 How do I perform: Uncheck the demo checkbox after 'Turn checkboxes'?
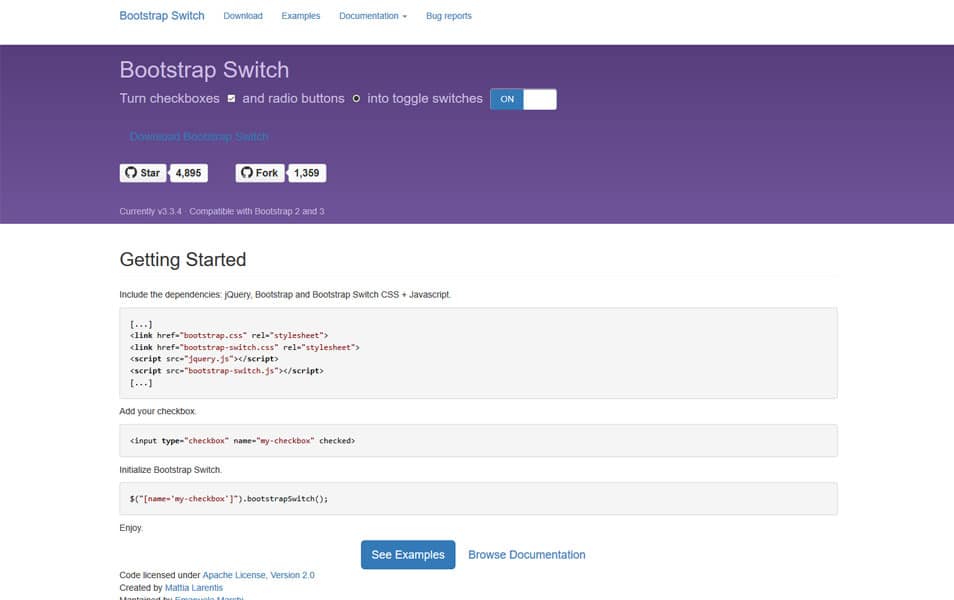(x=231, y=99)
